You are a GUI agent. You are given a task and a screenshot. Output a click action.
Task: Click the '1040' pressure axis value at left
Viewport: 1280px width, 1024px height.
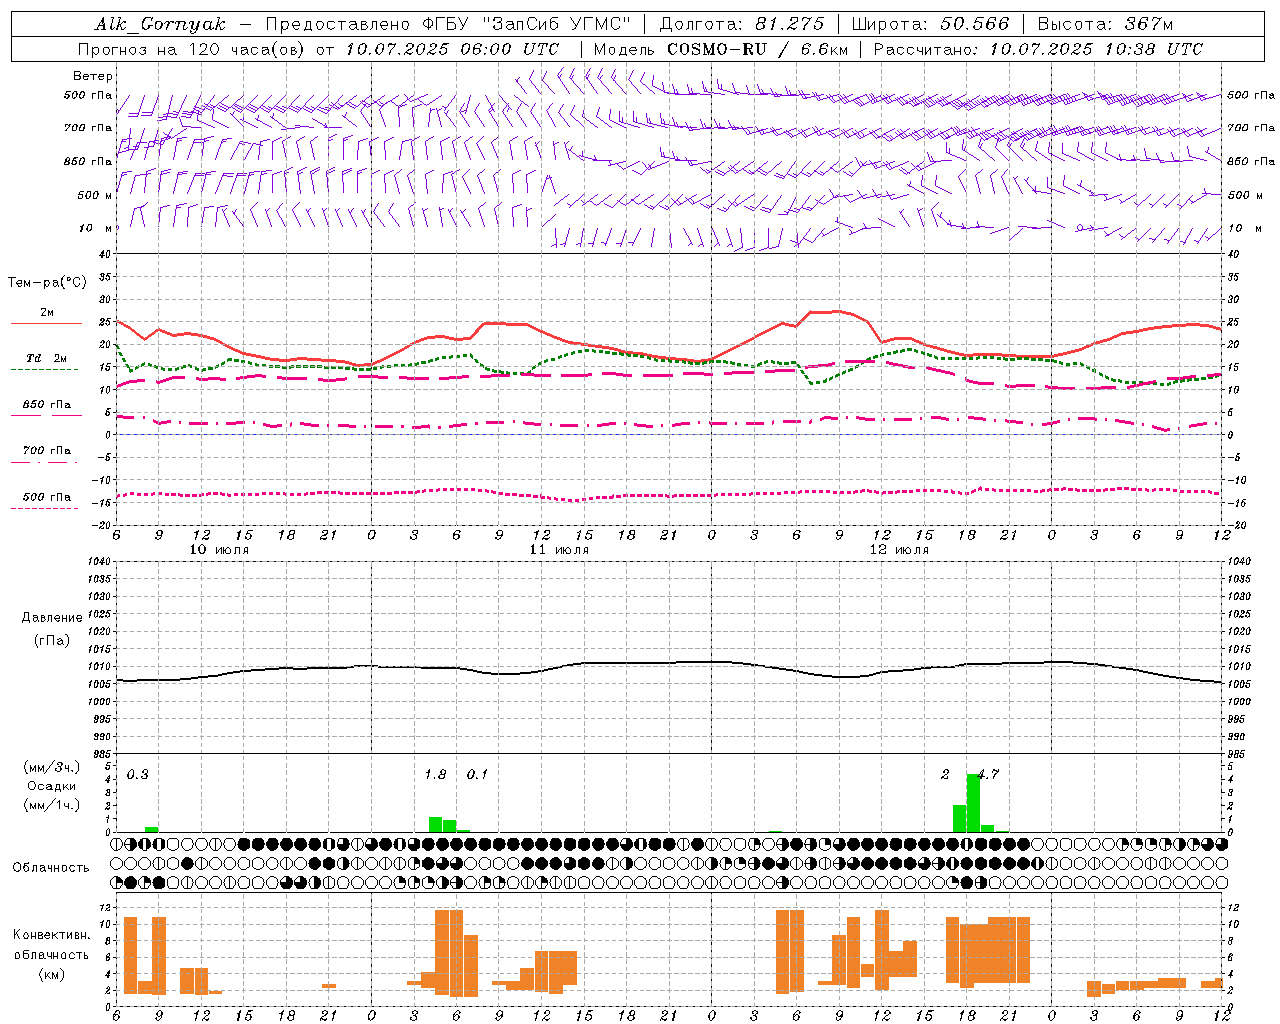tap(102, 561)
